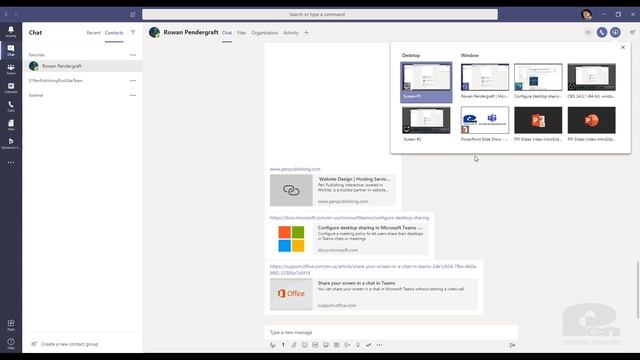The height and width of the screenshot is (360, 640).
Task: Open the support.office.com share screen link
Action: [x=373, y=269]
